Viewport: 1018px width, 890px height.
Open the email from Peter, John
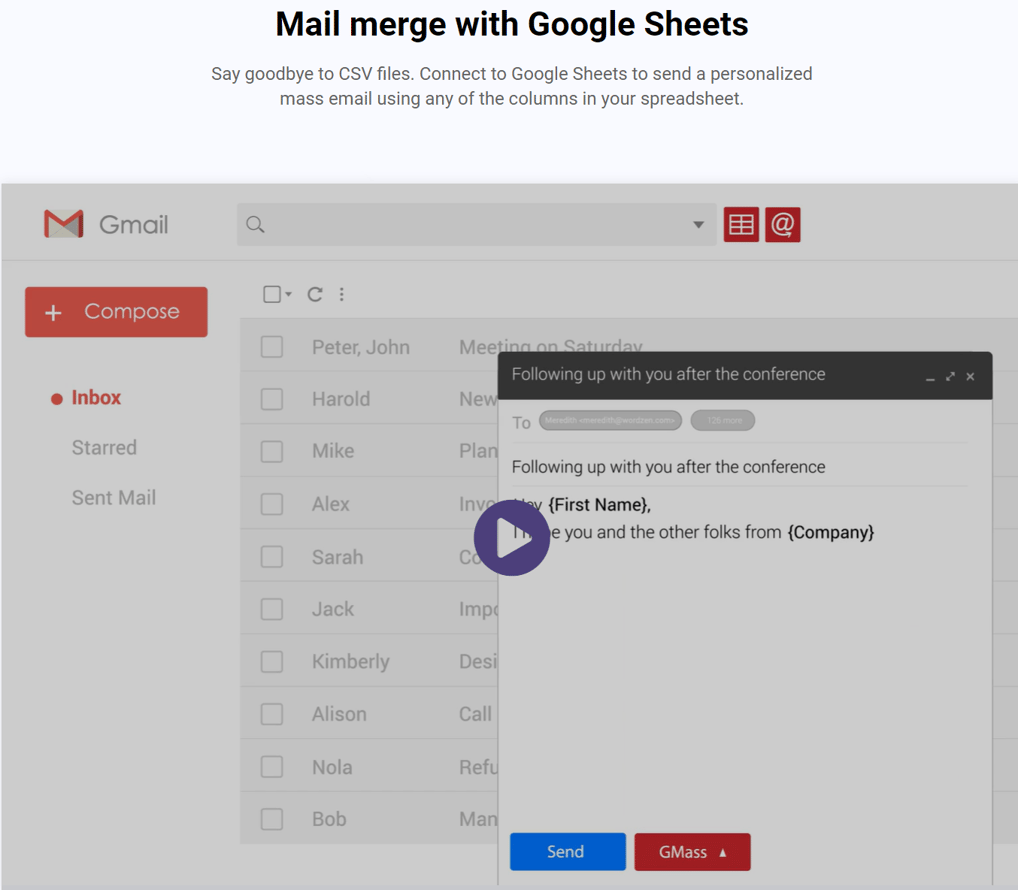pyautogui.click(x=360, y=347)
